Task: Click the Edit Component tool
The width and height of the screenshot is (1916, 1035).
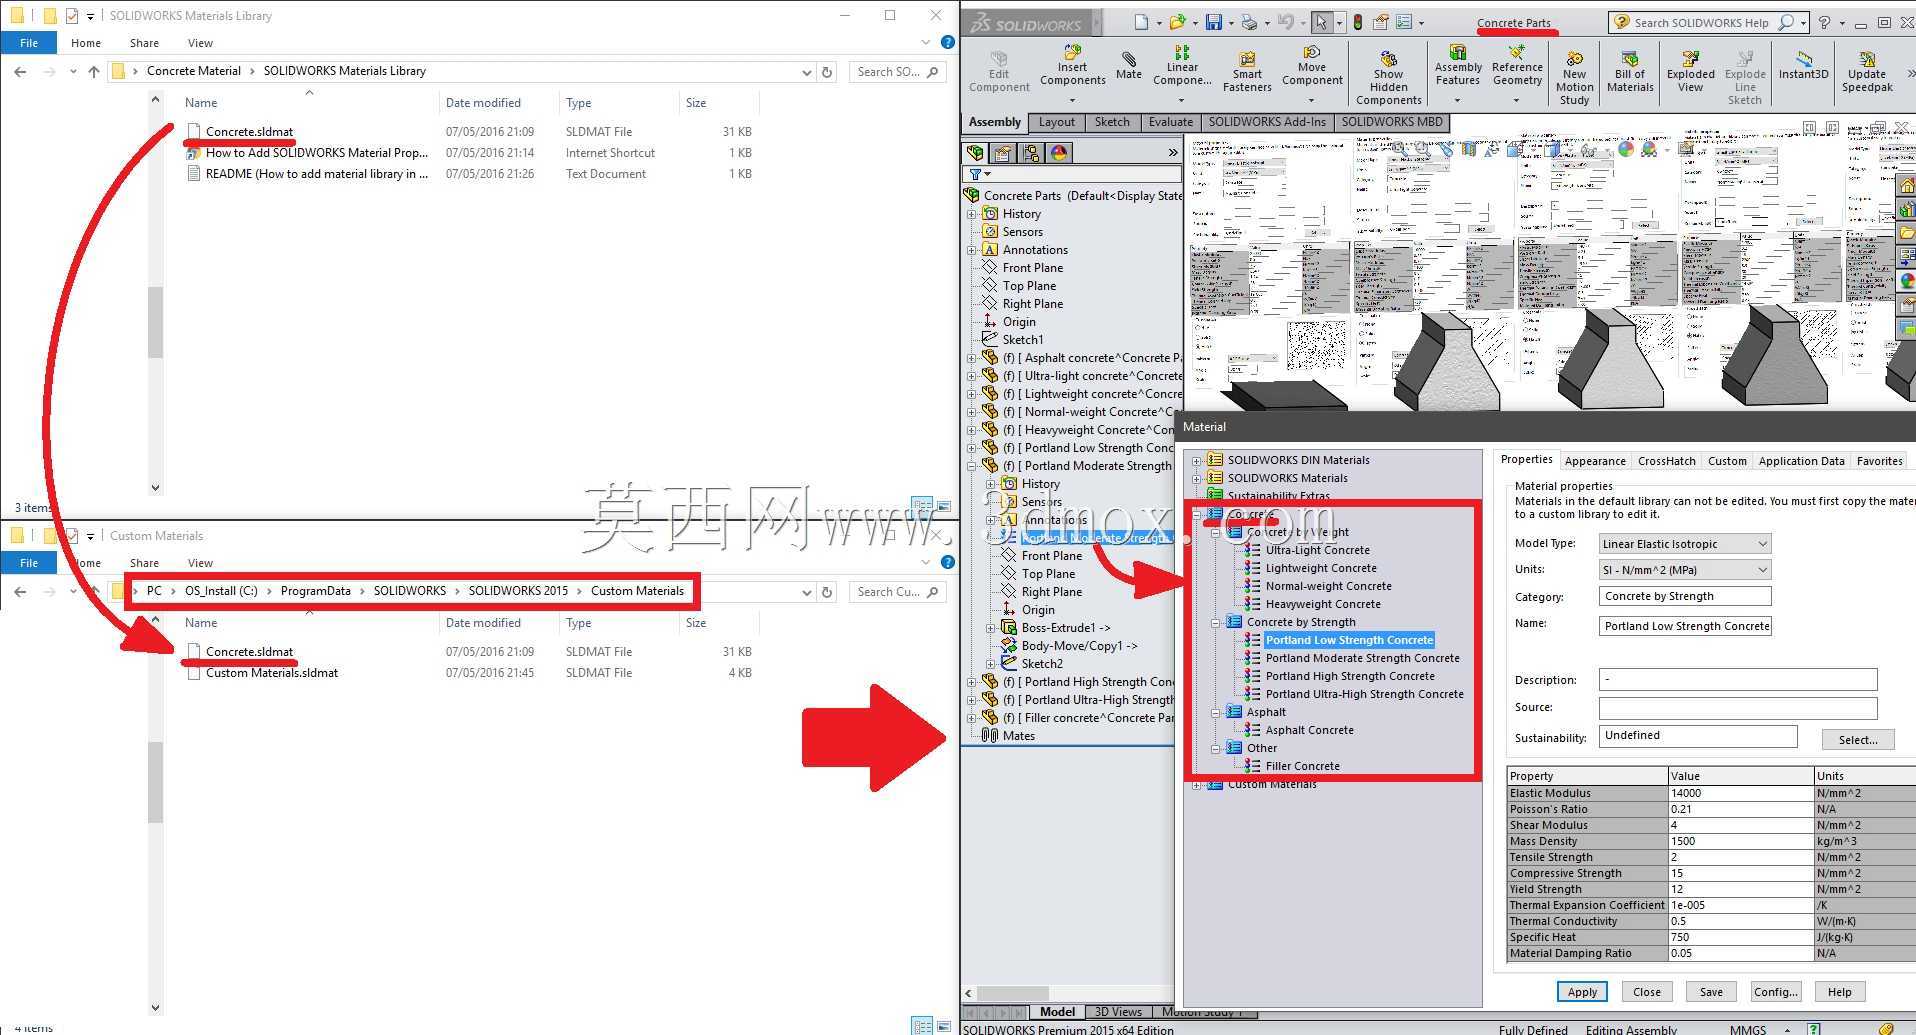Action: coord(998,72)
